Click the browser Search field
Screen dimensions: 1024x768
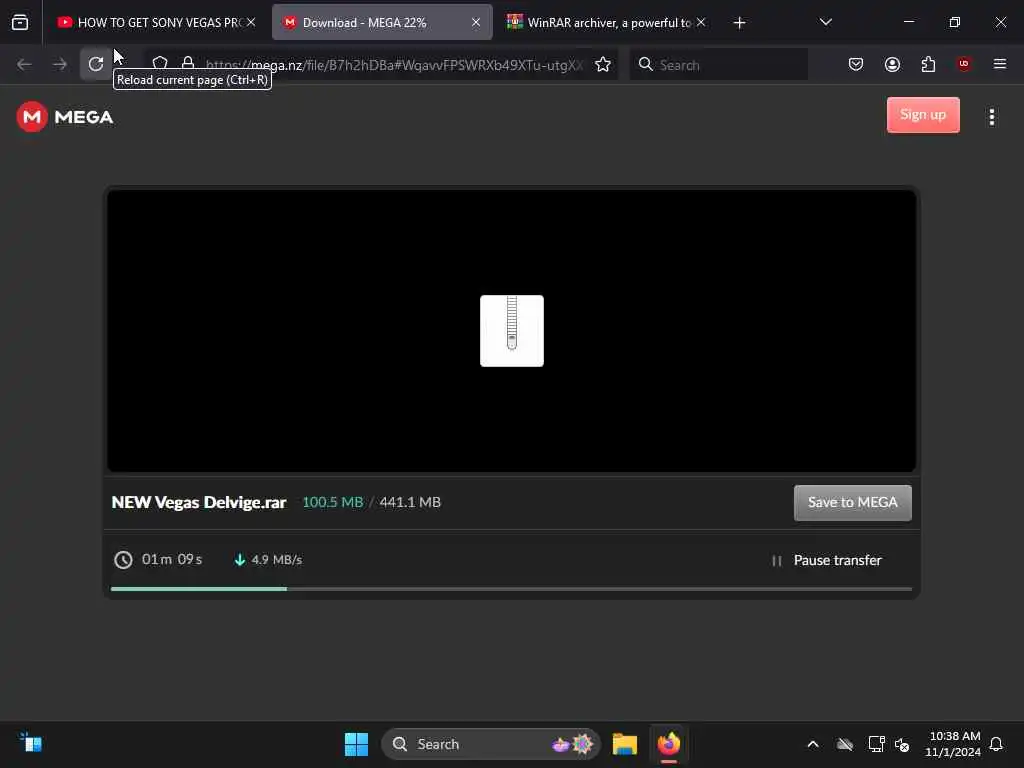point(718,65)
